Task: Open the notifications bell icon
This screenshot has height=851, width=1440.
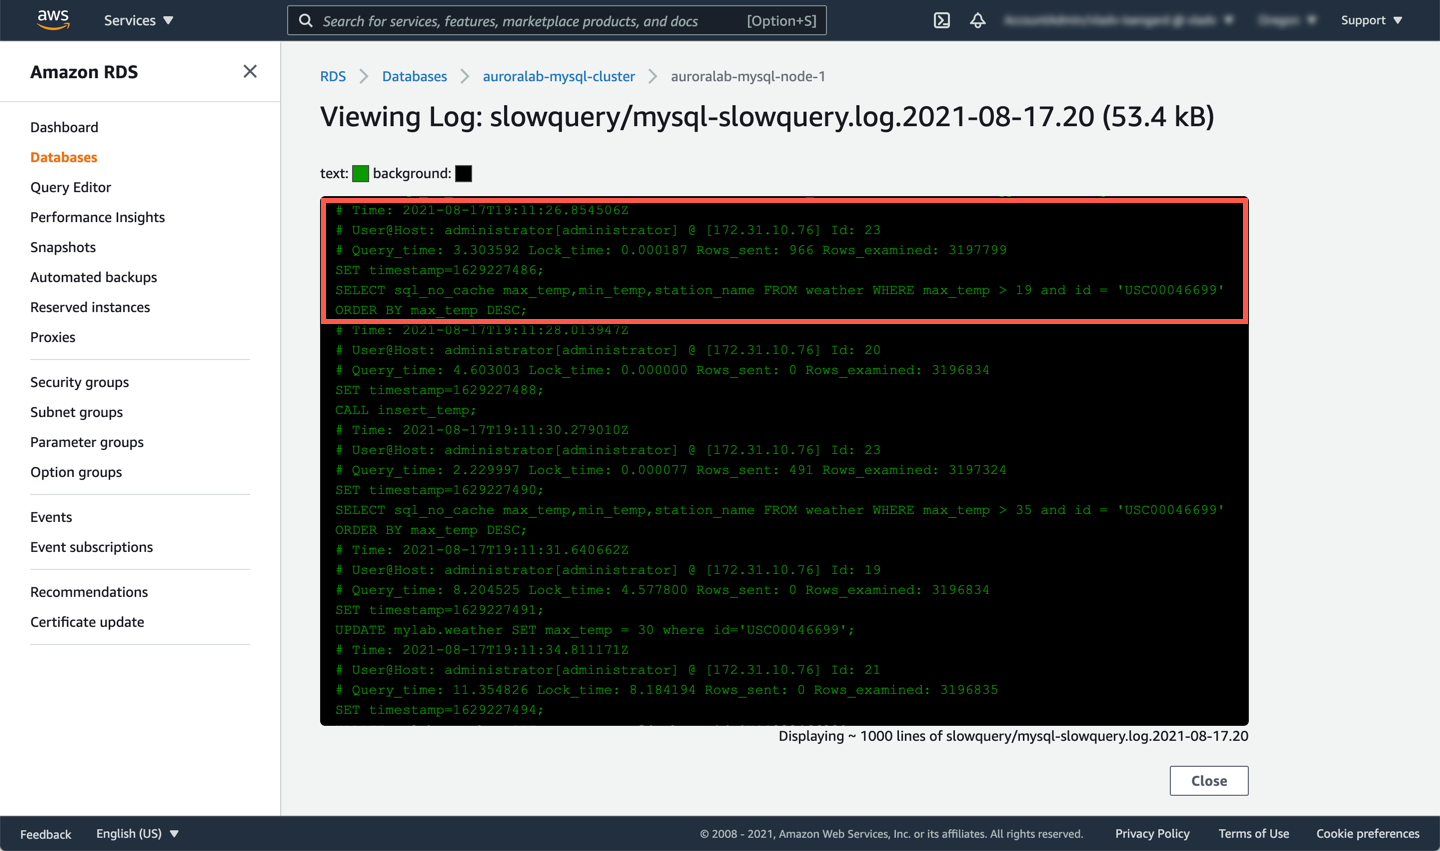Action: click(977, 20)
